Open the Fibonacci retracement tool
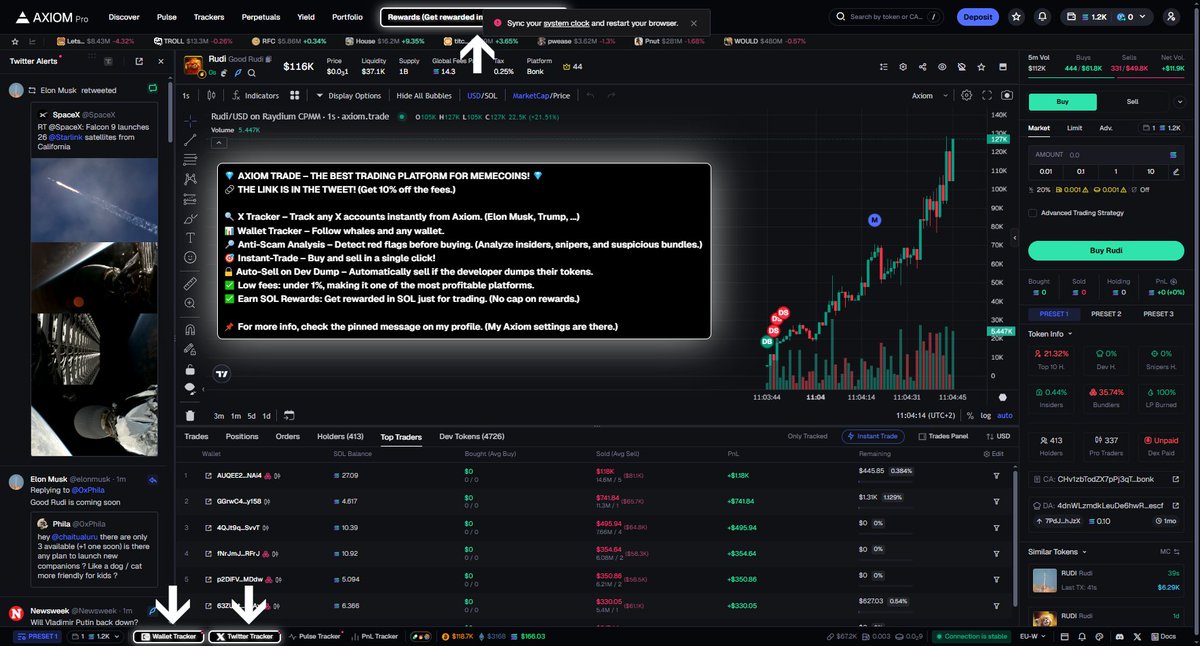 click(x=190, y=158)
